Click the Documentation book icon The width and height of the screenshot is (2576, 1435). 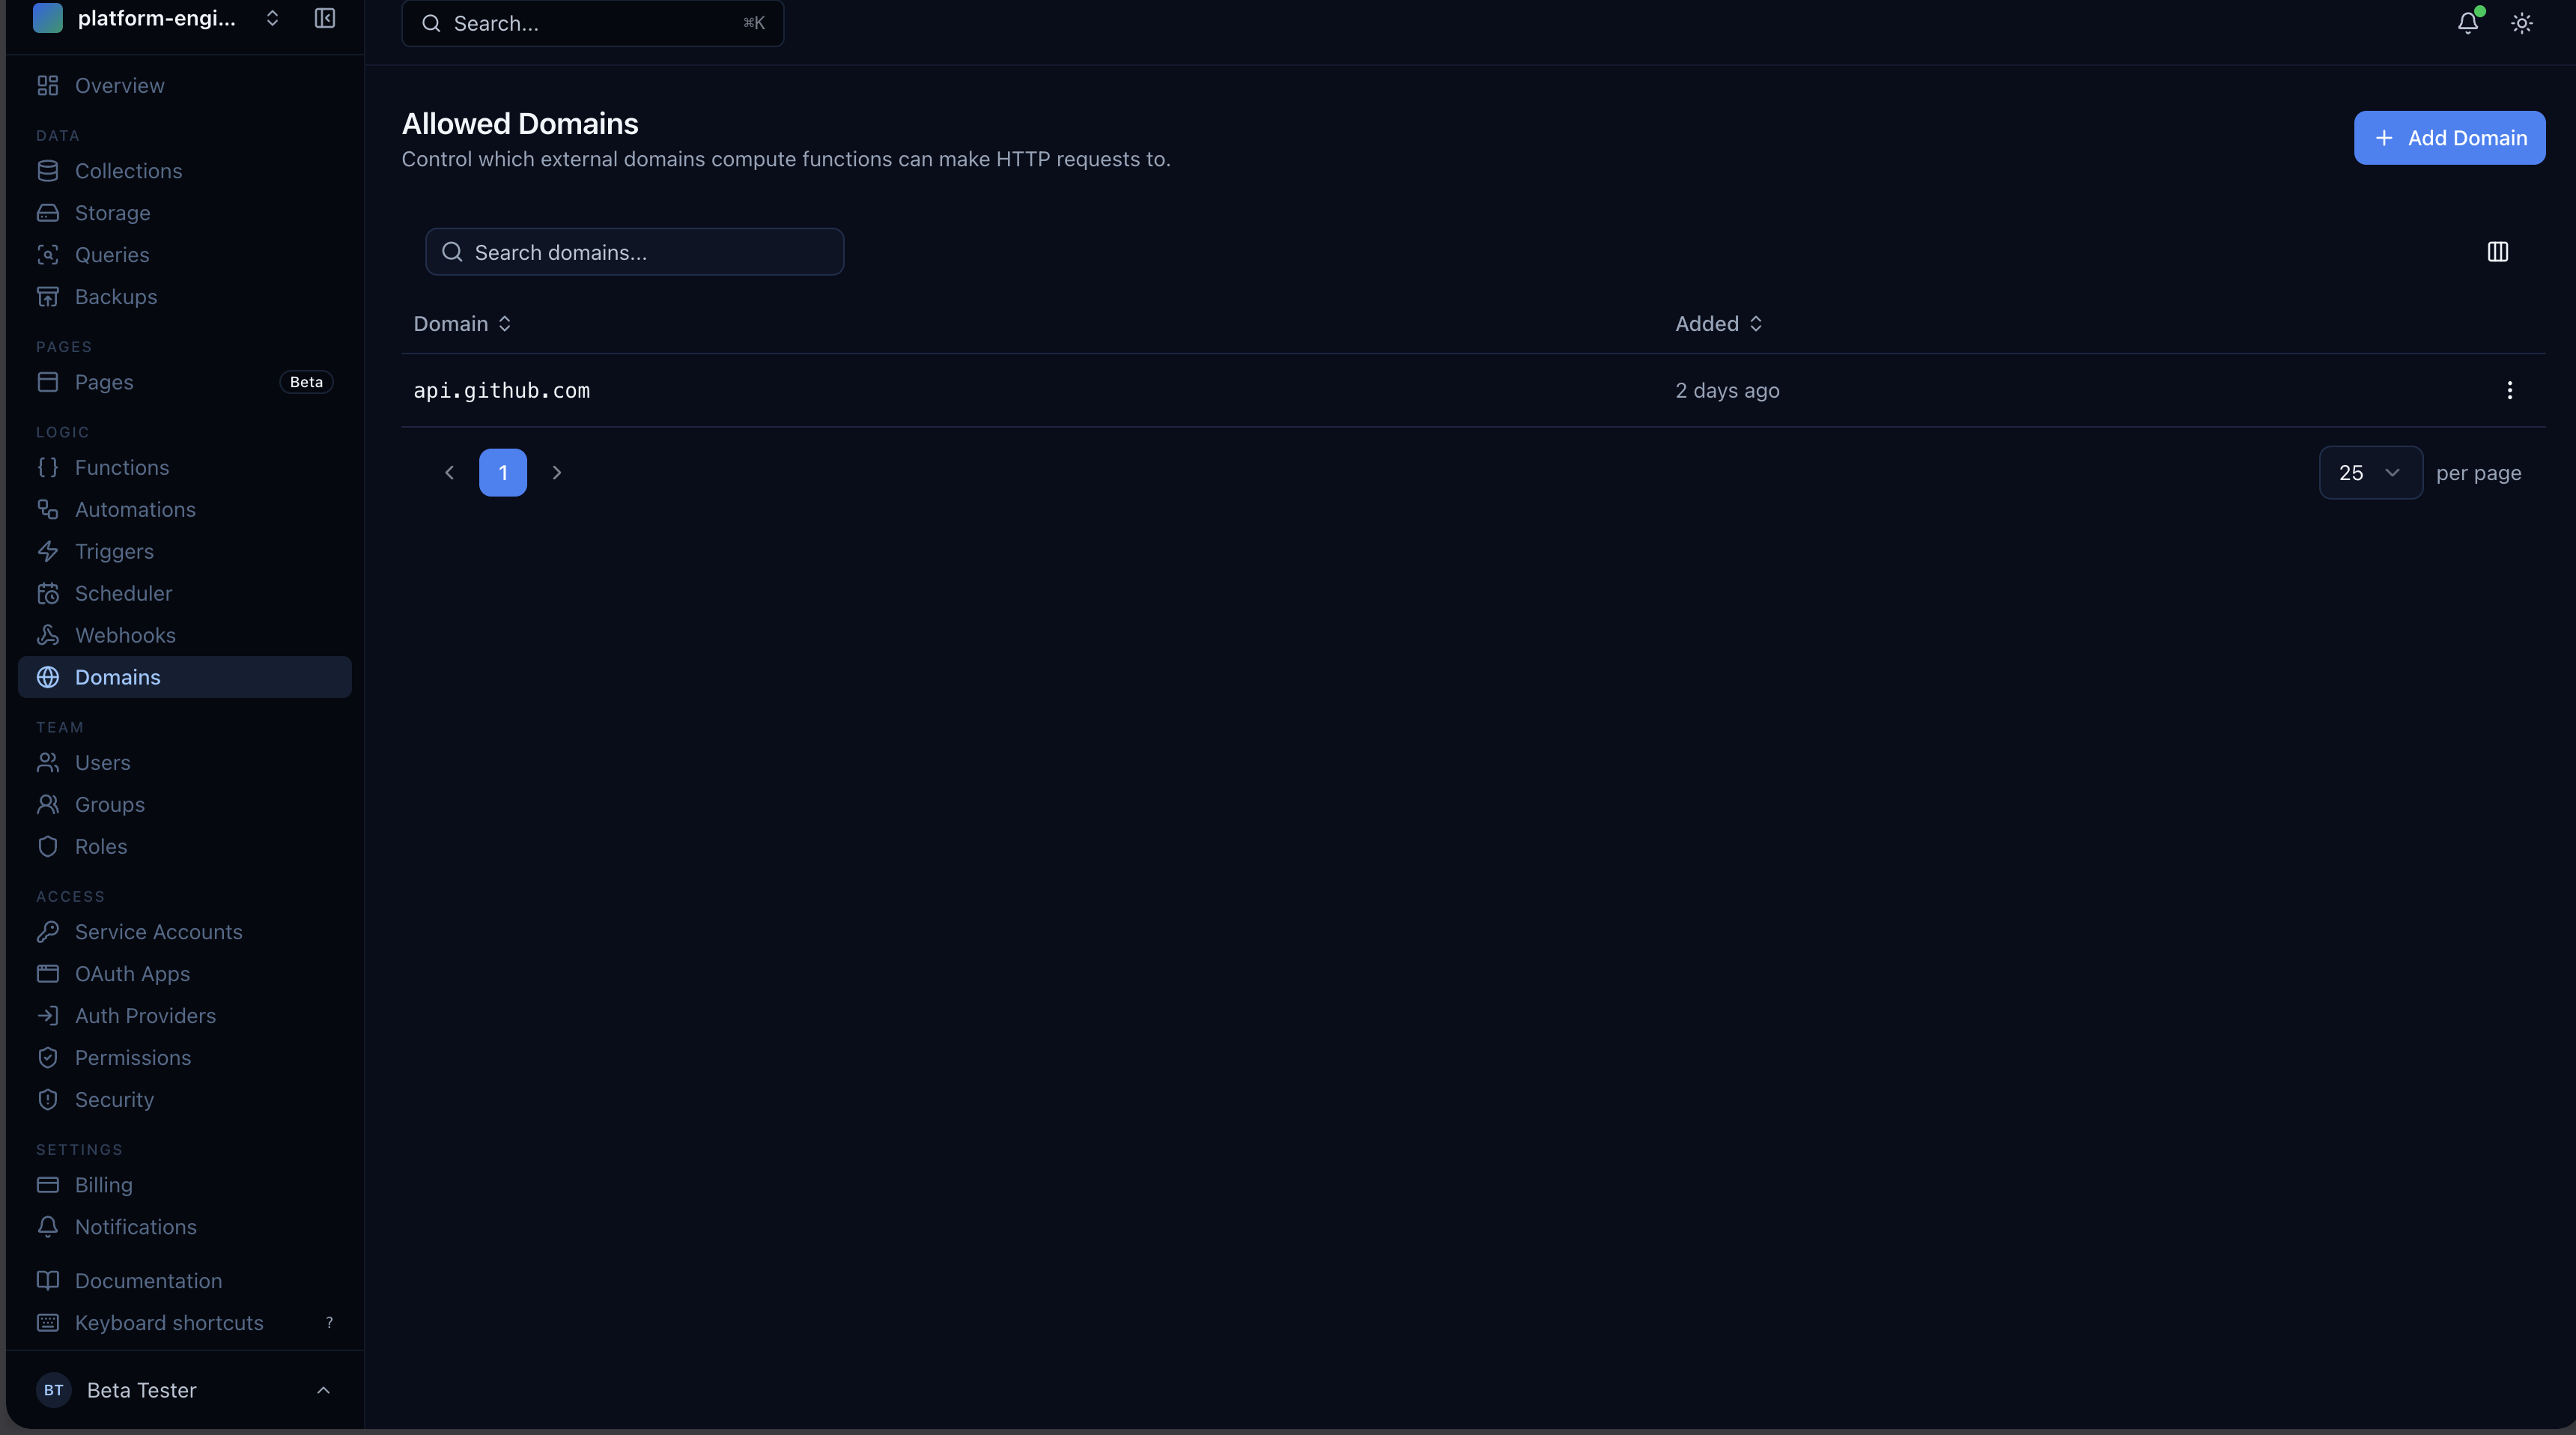click(x=48, y=1281)
